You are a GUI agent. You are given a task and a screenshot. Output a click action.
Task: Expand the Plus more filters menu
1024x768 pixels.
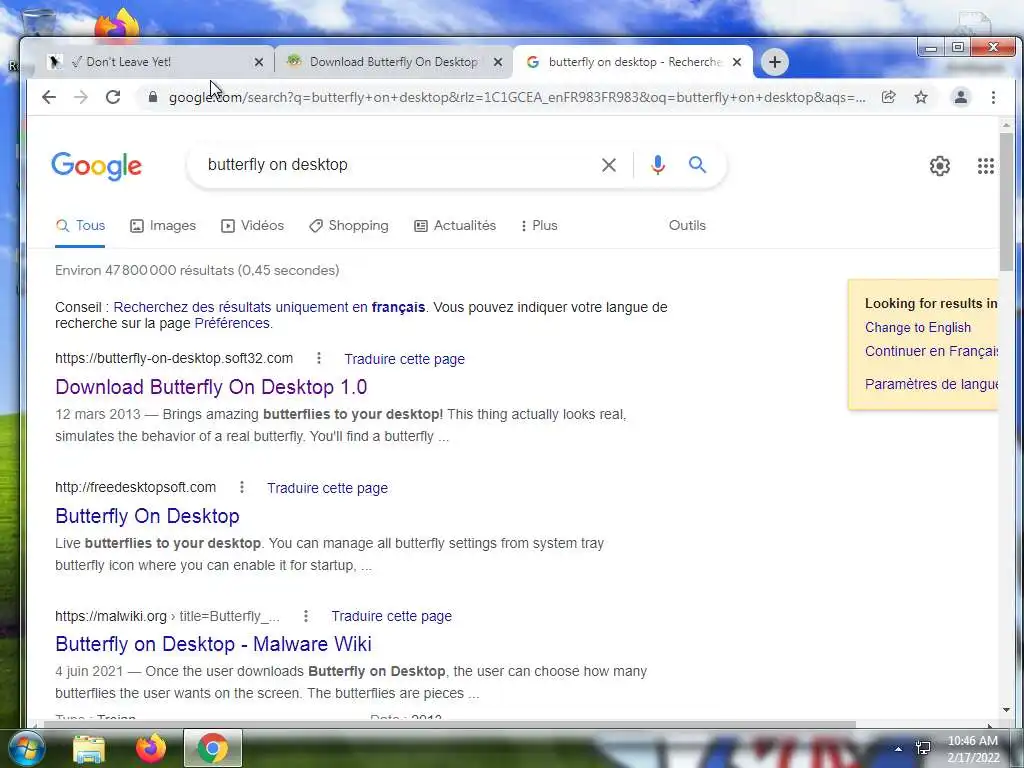[539, 226]
